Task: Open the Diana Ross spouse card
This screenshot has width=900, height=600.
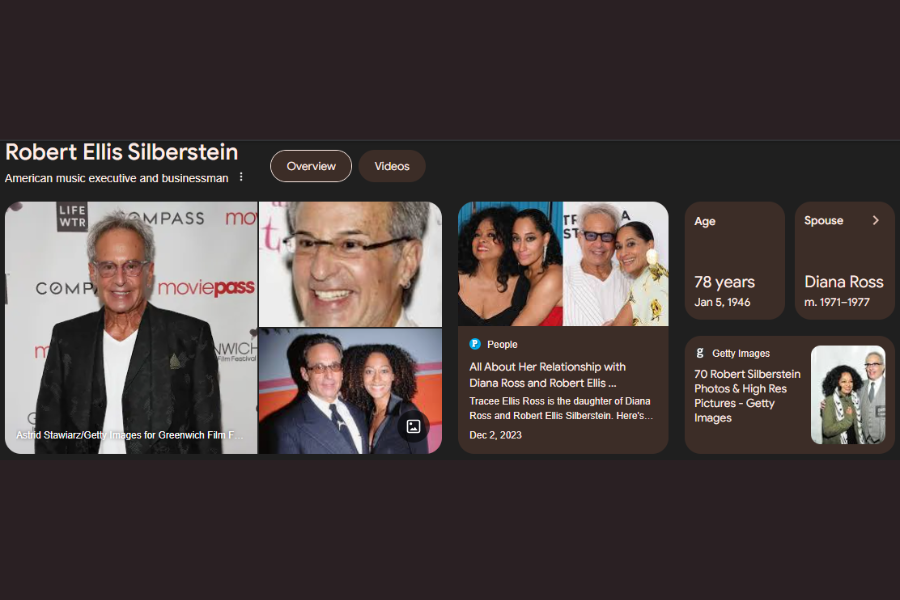Action: point(844,261)
